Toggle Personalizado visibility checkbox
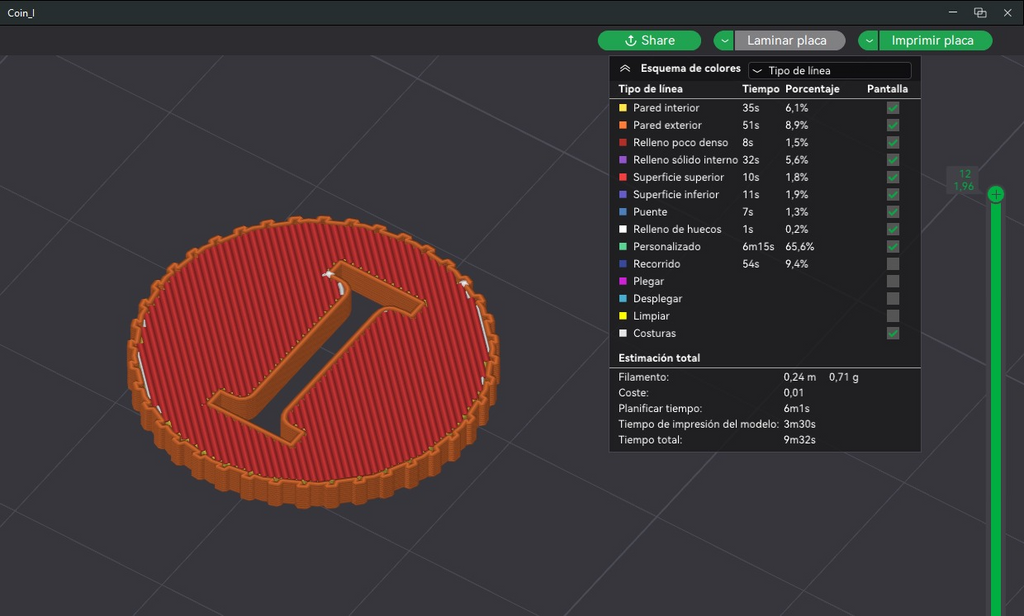1024x616 pixels. (x=893, y=246)
